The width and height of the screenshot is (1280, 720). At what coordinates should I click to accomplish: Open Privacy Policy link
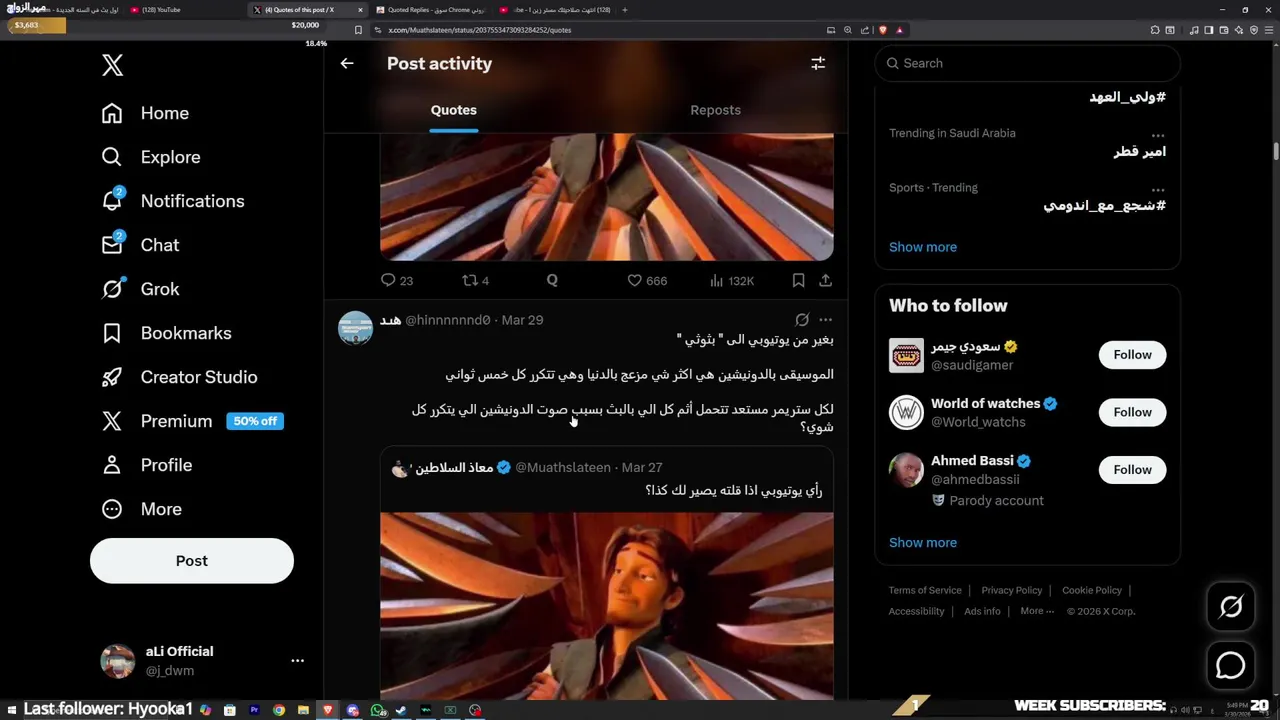1011,590
